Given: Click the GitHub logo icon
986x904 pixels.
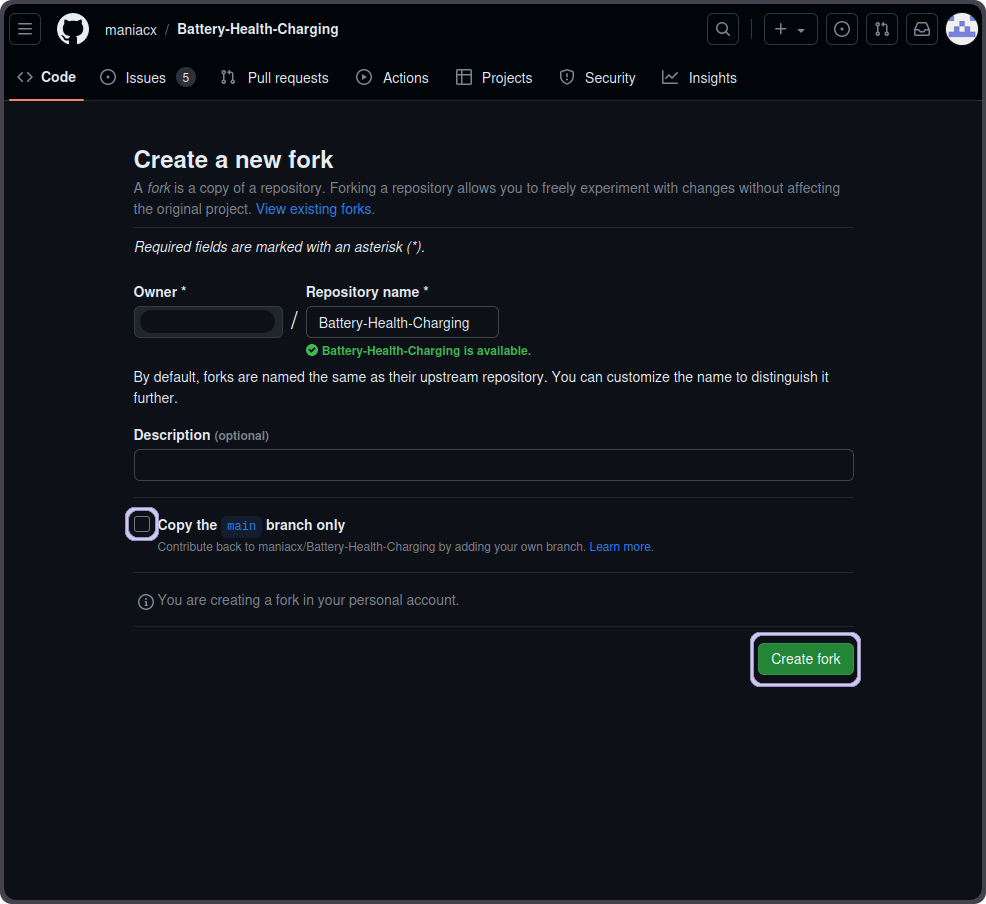Looking at the screenshot, I should (73, 29).
